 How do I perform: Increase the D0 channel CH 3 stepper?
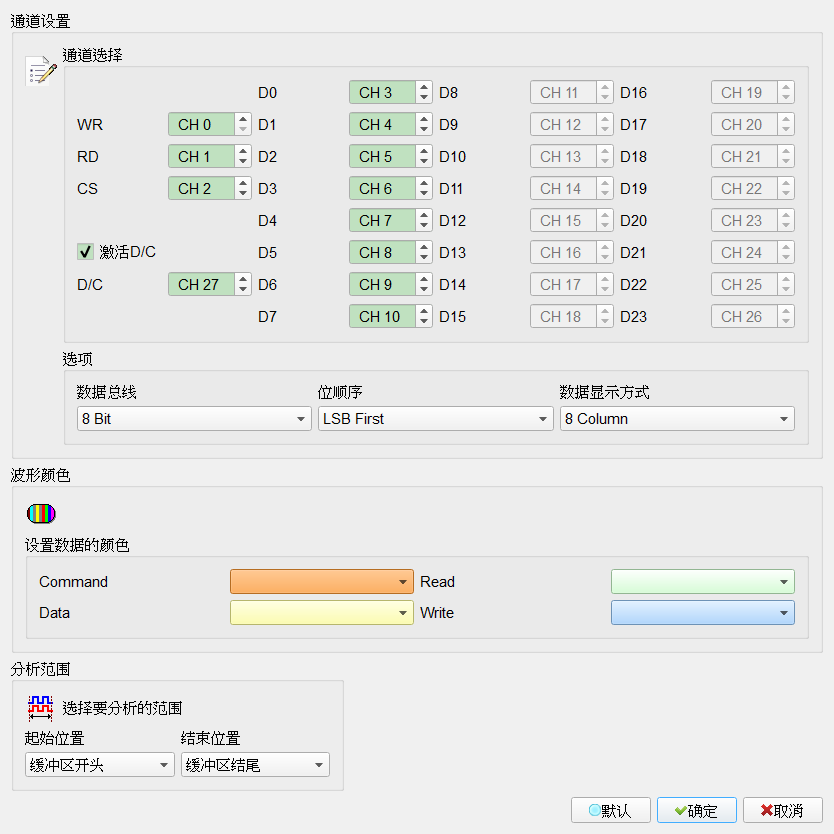coord(424,87)
